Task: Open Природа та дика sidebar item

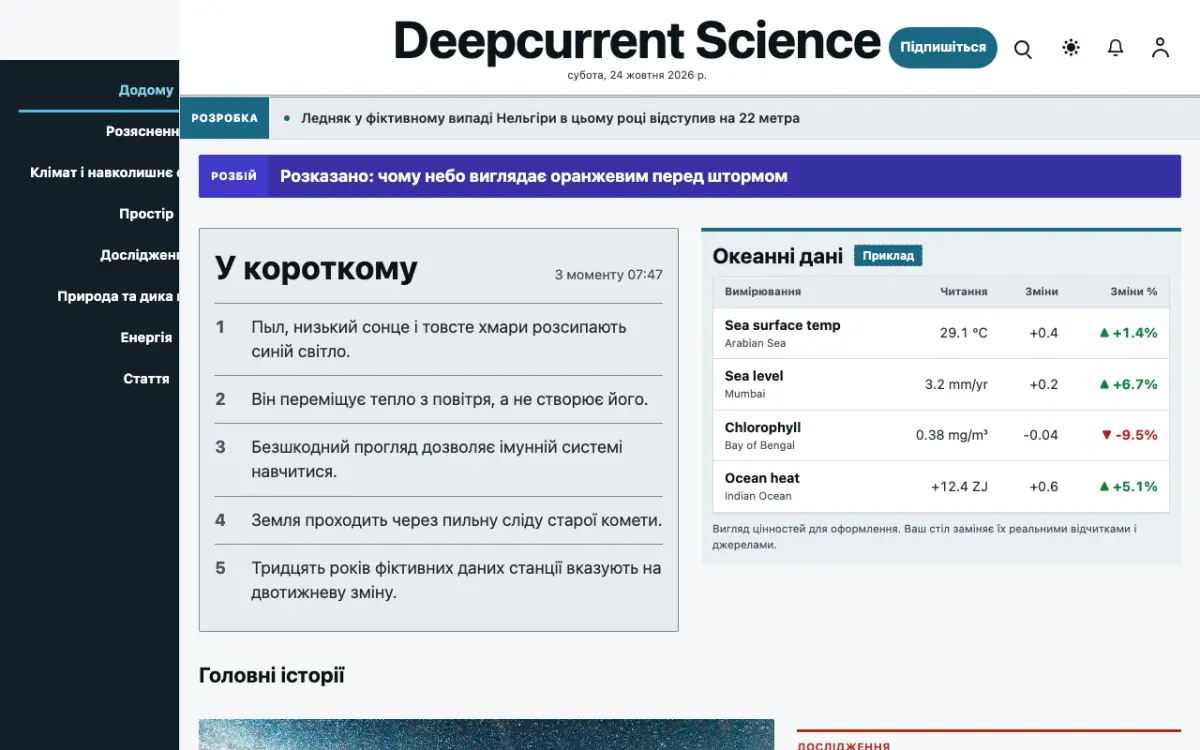Action: coord(118,296)
